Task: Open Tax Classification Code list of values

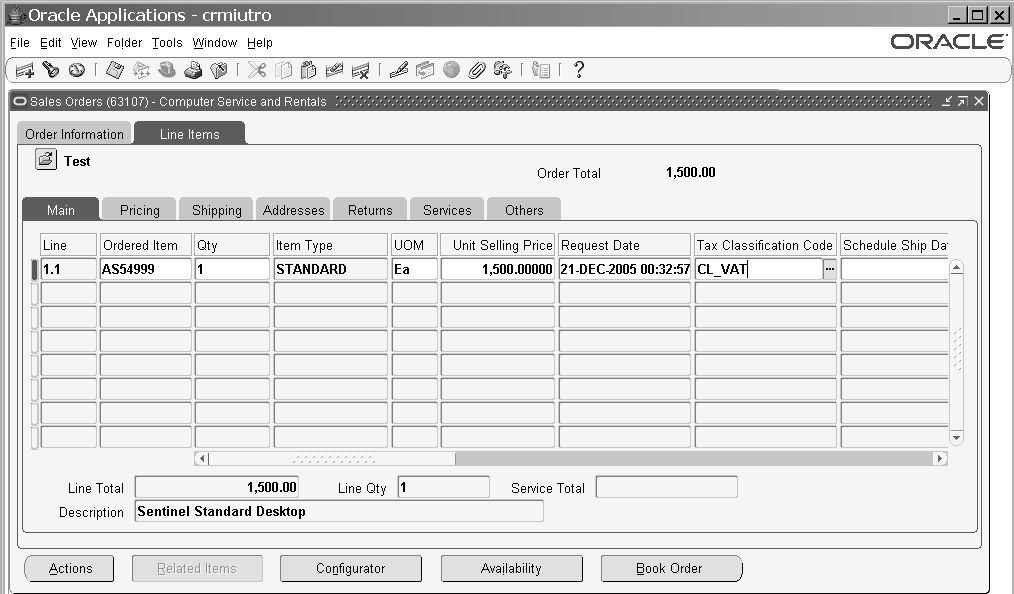Action: click(830, 269)
